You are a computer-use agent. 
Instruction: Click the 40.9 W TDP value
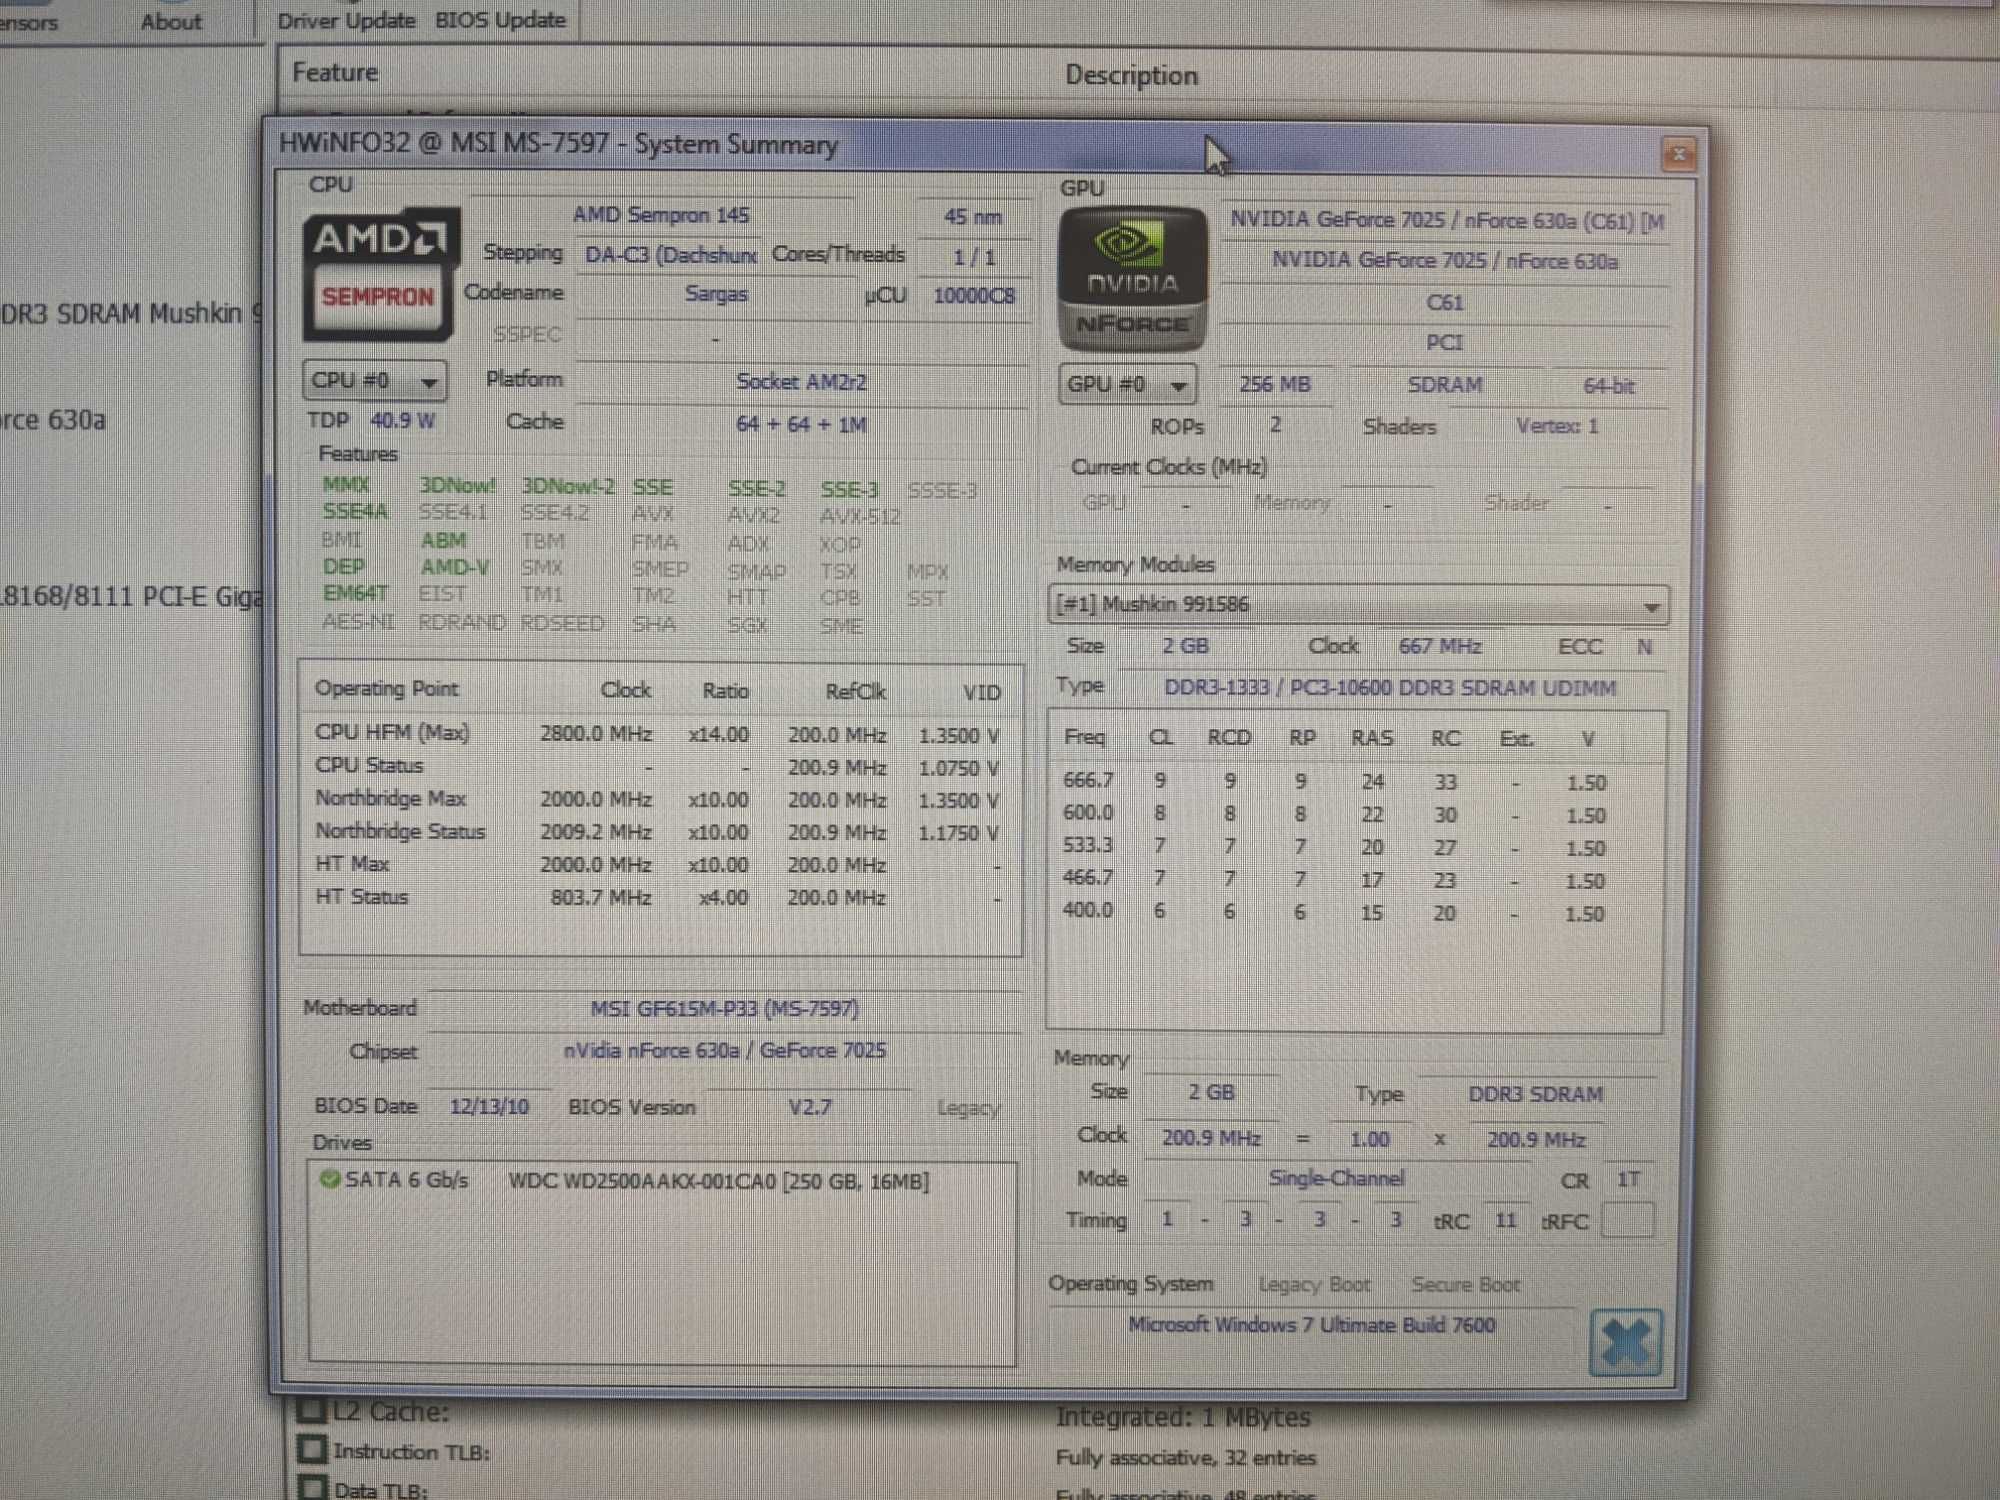click(402, 420)
